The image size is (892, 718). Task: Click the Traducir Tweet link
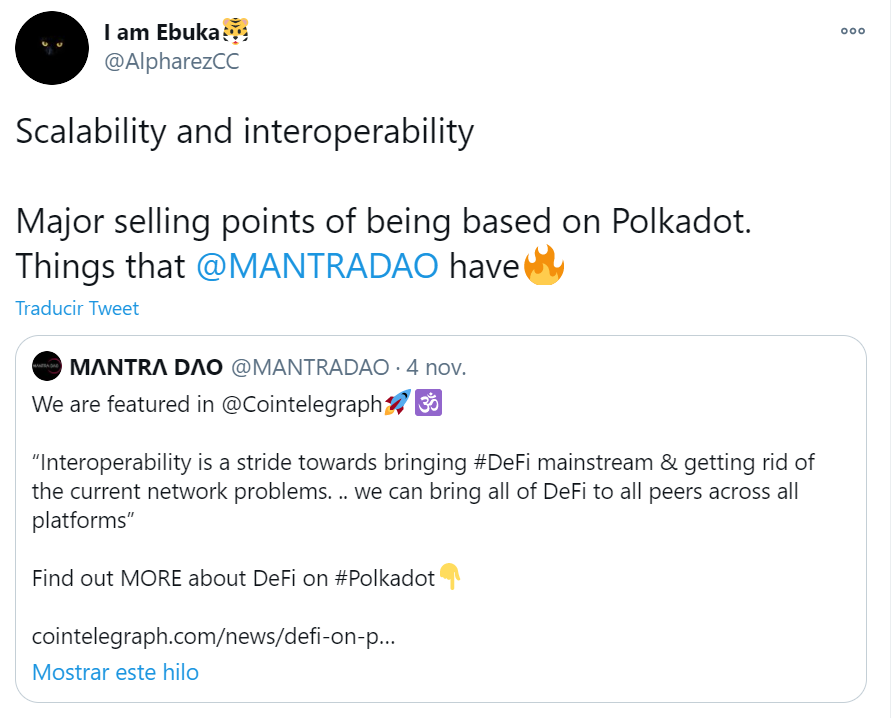(x=77, y=308)
